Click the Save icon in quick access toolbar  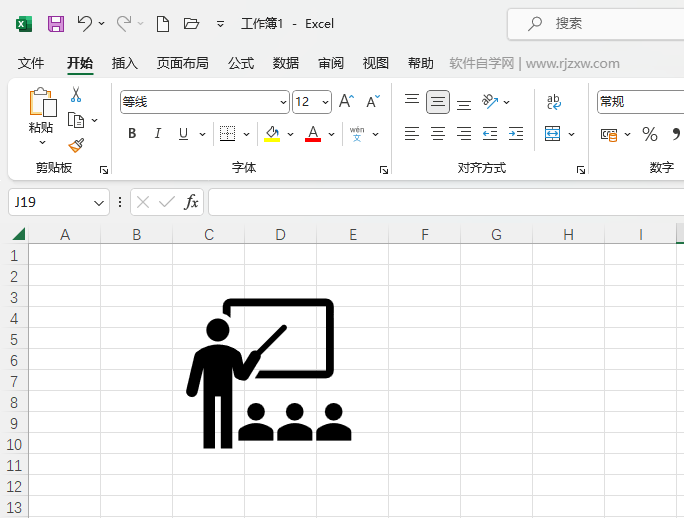pos(56,24)
